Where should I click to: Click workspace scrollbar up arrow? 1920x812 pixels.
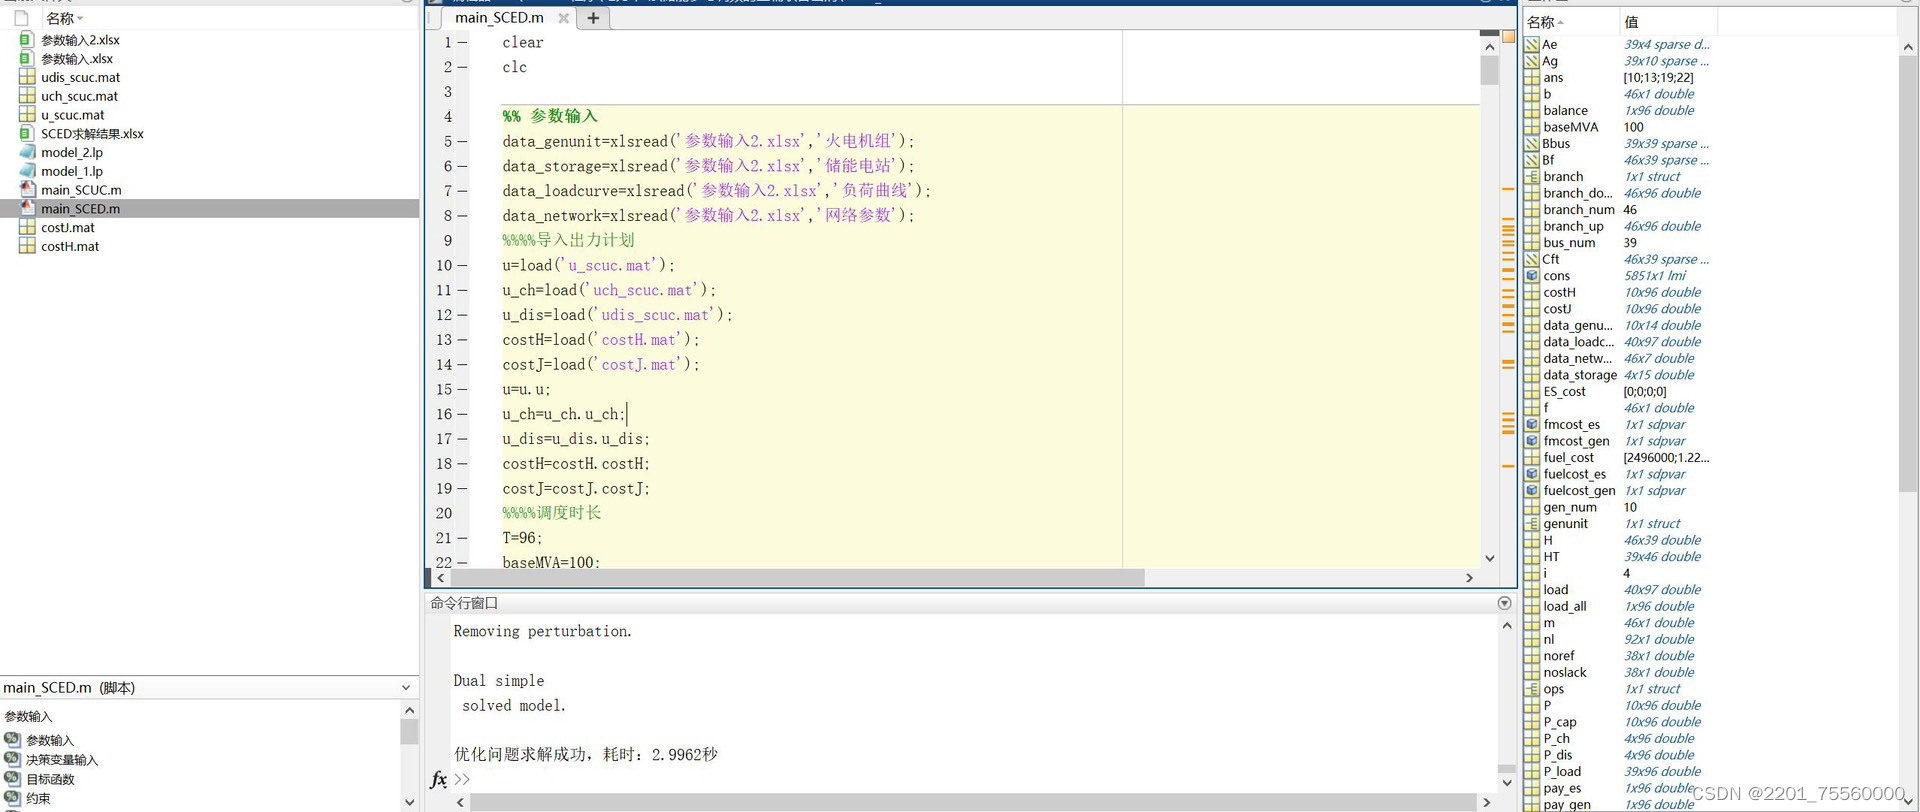[1908, 47]
